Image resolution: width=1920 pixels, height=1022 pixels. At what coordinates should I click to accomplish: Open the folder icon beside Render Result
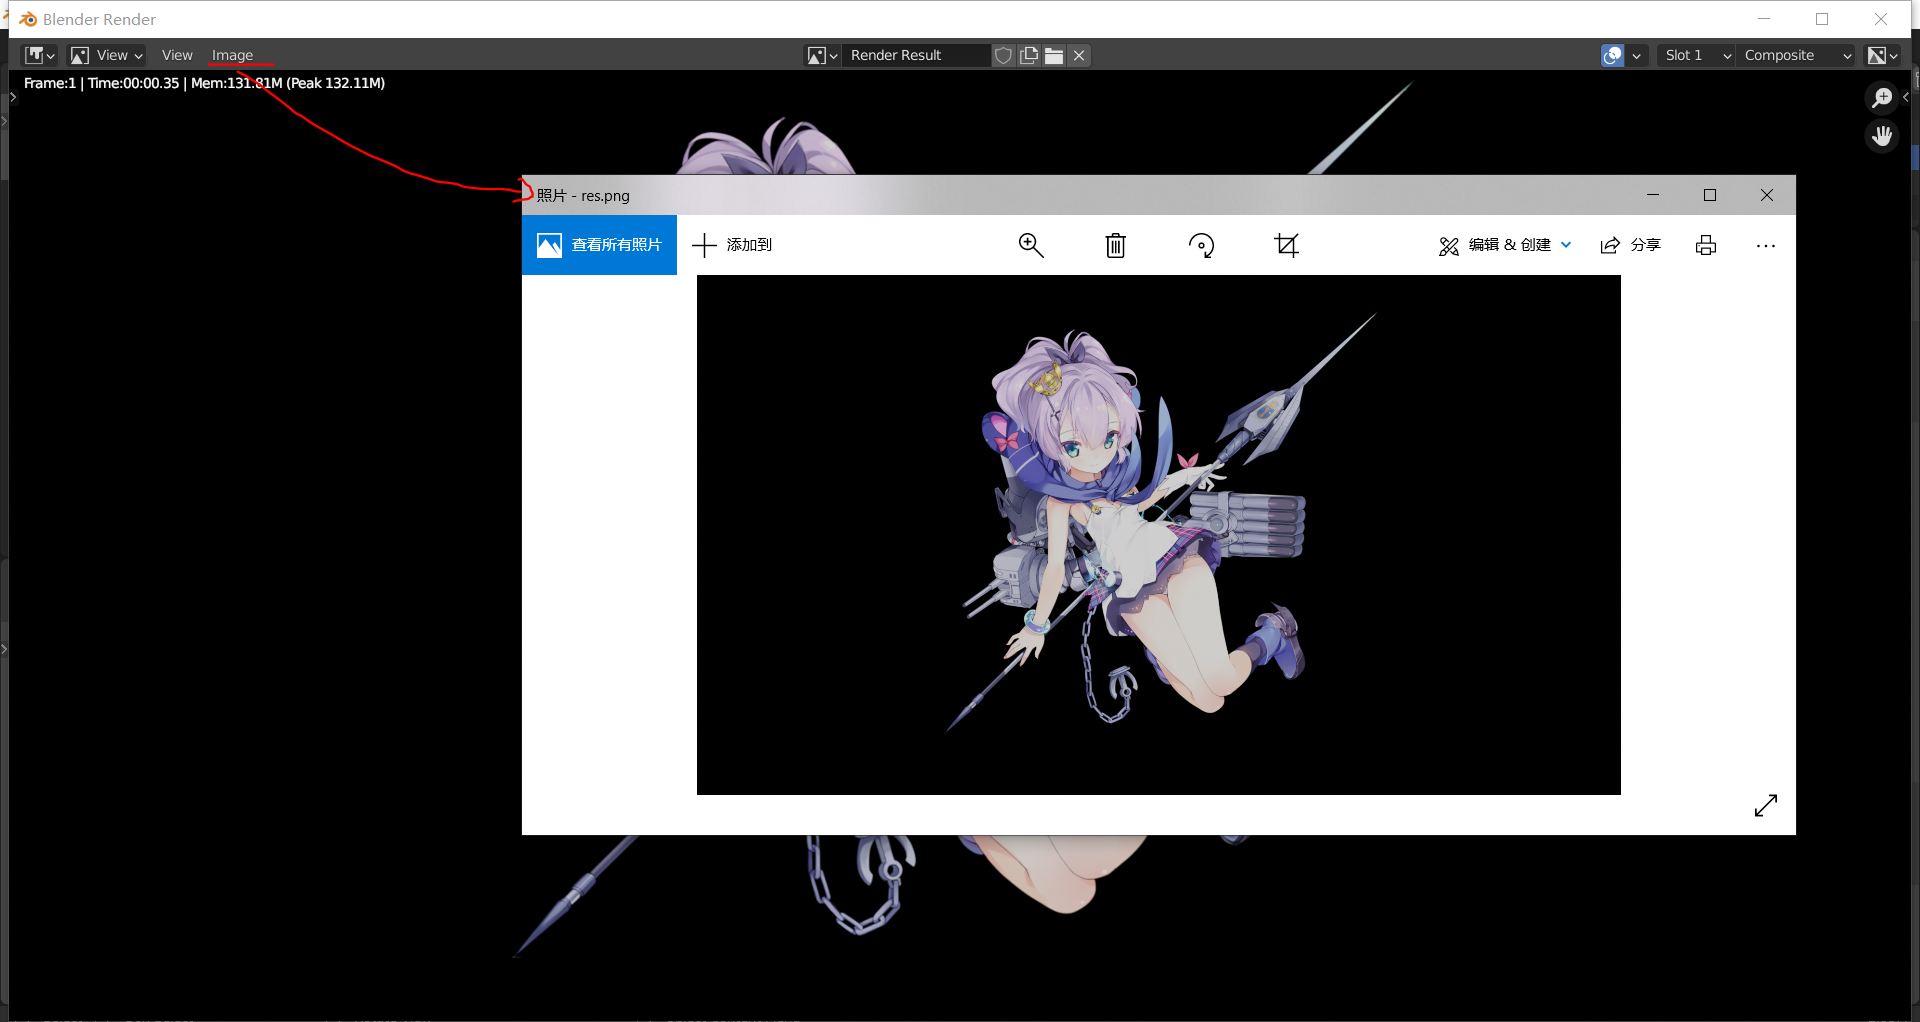point(1054,56)
